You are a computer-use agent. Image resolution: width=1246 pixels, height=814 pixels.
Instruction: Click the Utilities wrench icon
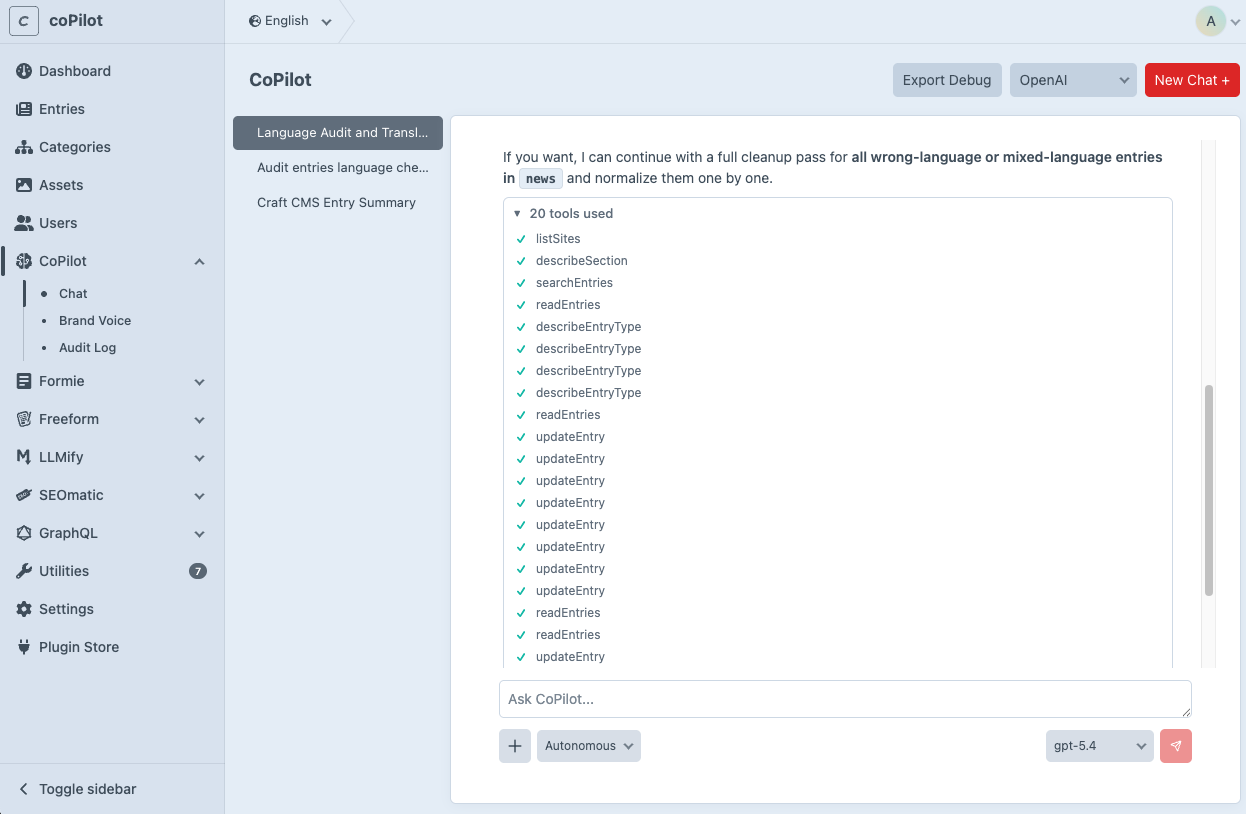(x=24, y=571)
